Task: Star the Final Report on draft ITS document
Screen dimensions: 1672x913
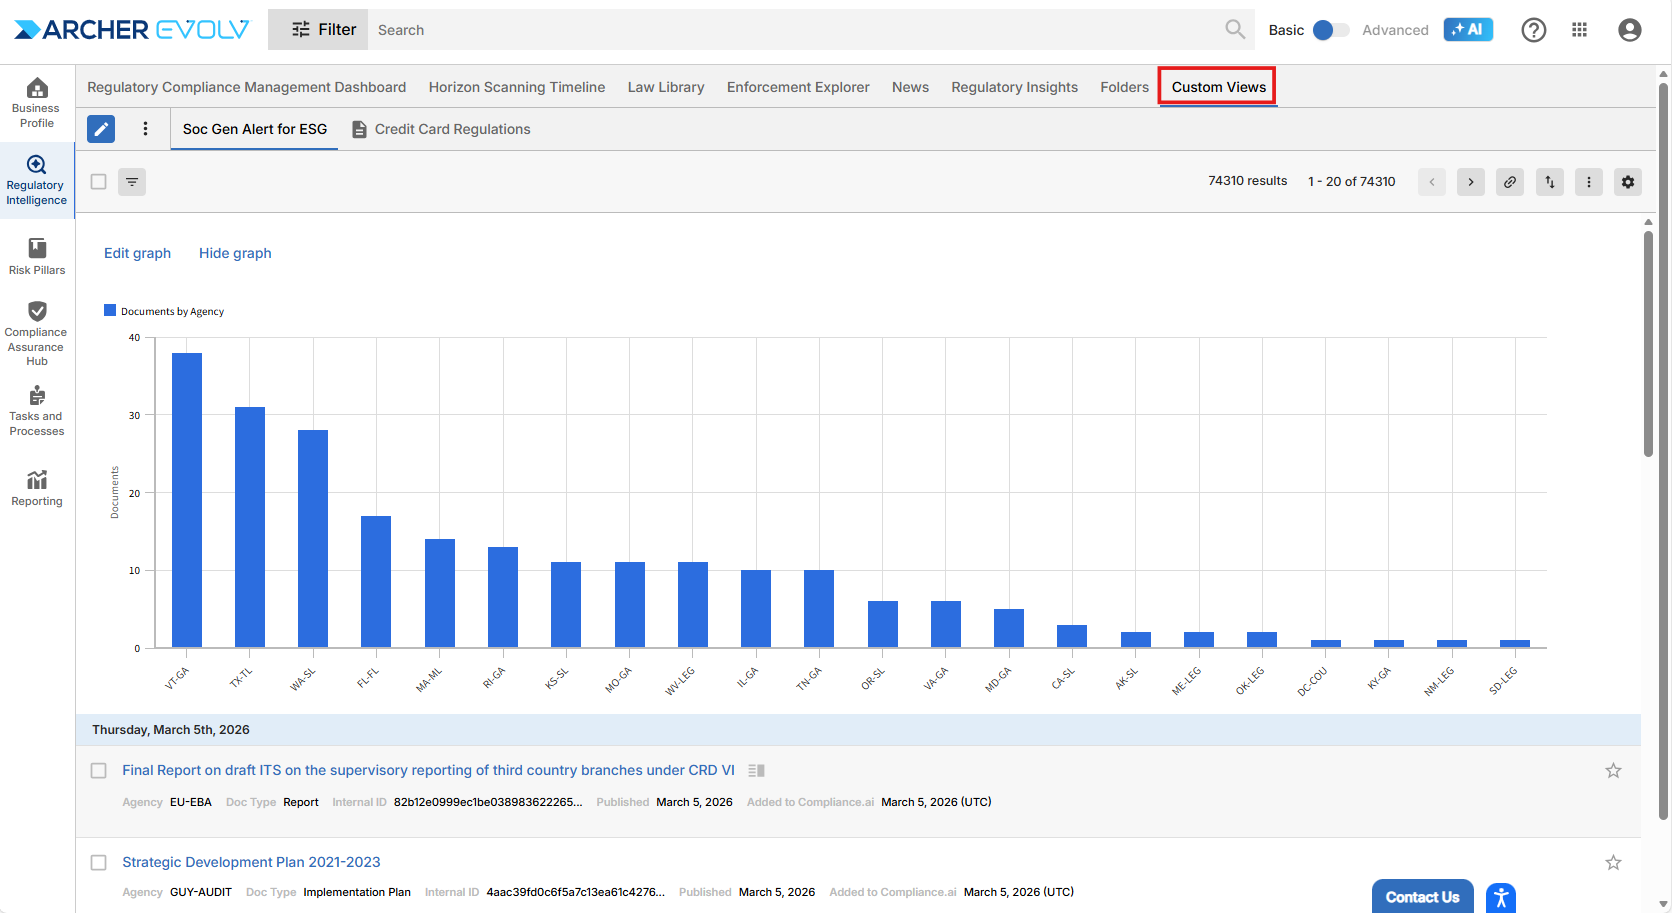Action: click(x=1613, y=771)
